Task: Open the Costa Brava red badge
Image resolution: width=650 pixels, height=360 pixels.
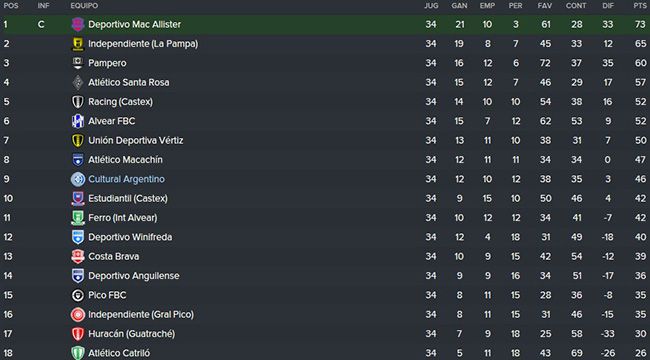Action: point(78,257)
